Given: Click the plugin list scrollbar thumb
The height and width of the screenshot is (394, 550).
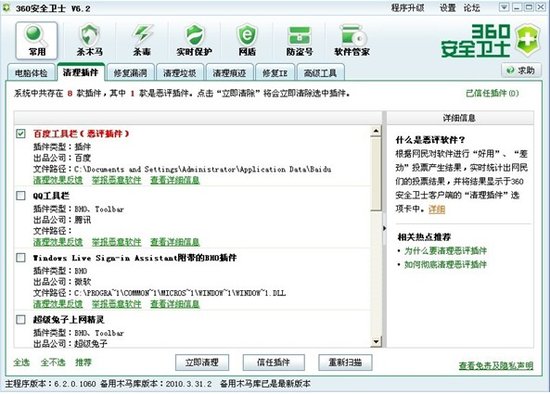Looking at the screenshot, I should point(376,174).
